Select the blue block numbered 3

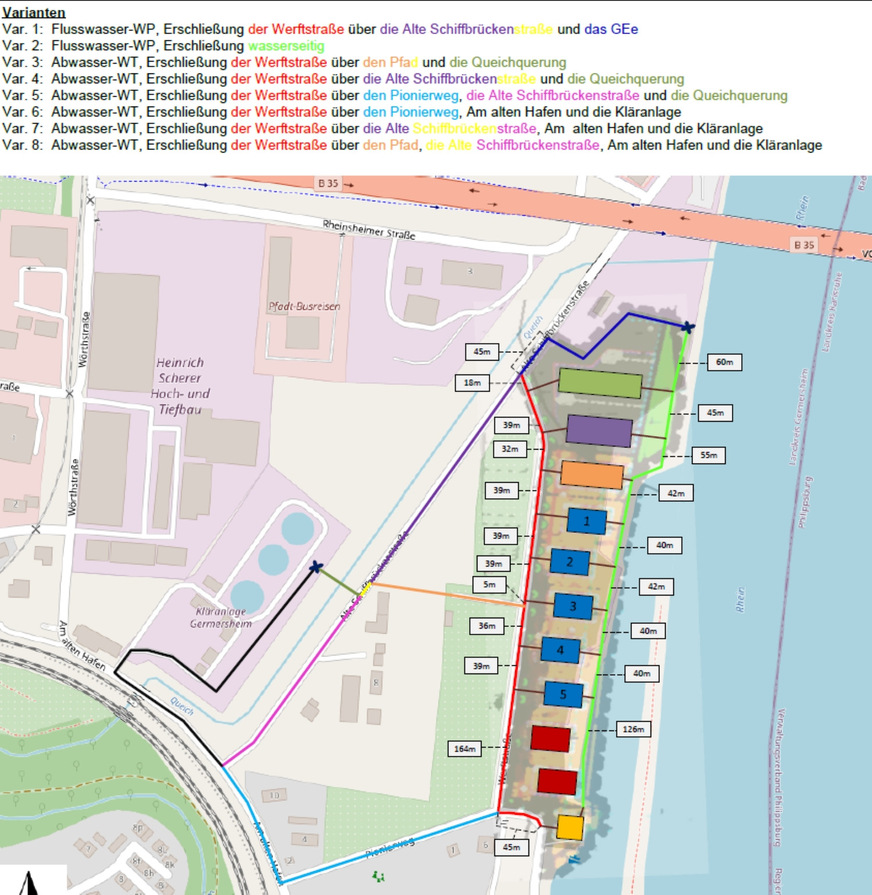[x=572, y=606]
